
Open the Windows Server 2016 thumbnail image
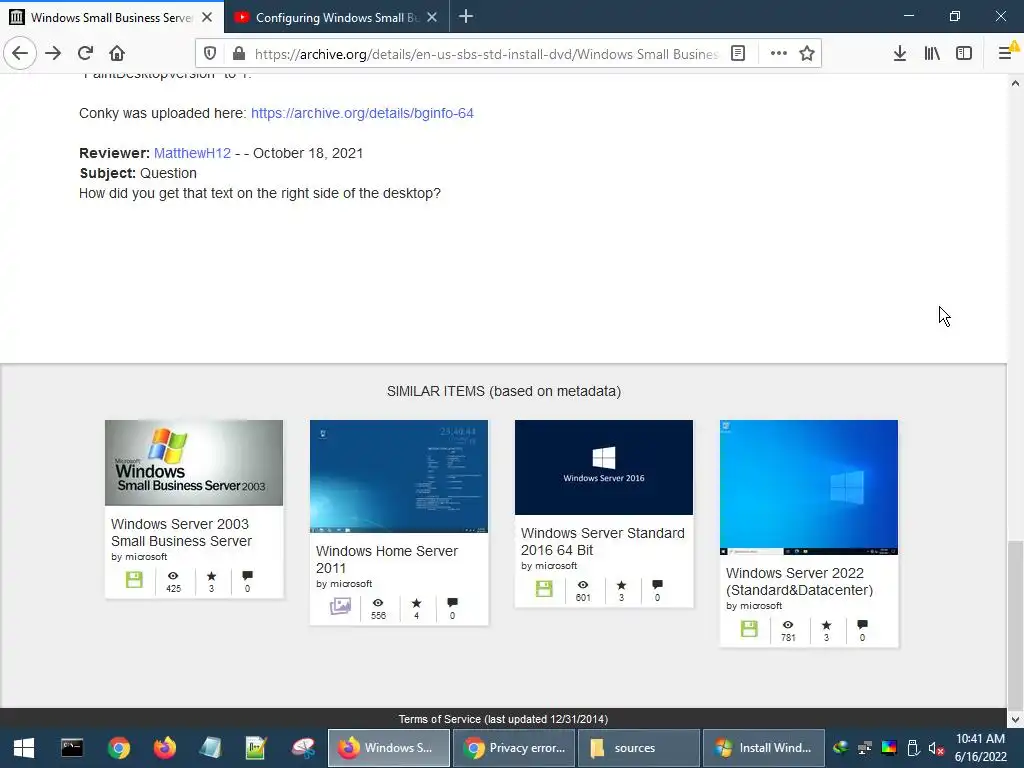tap(604, 467)
